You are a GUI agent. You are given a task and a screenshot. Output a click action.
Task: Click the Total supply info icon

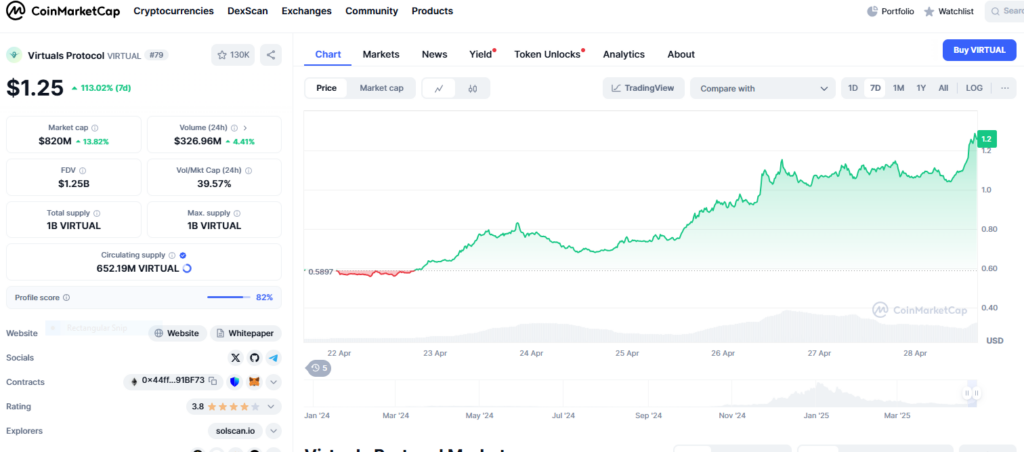97,213
